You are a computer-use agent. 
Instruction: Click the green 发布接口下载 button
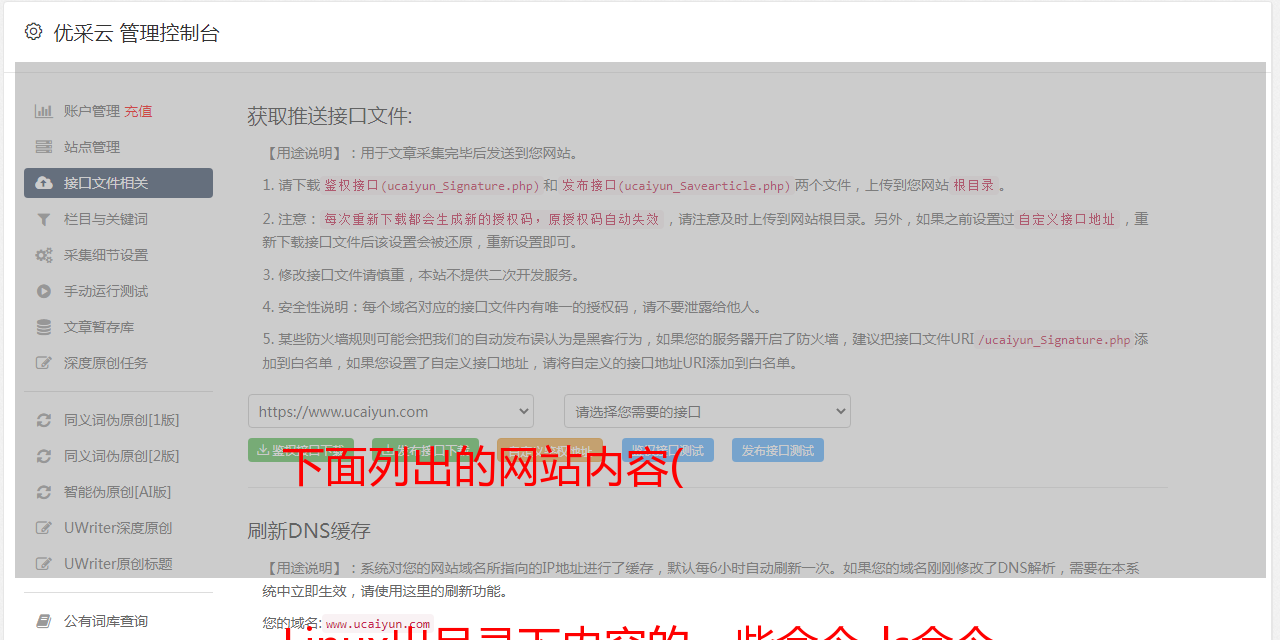click(425, 450)
